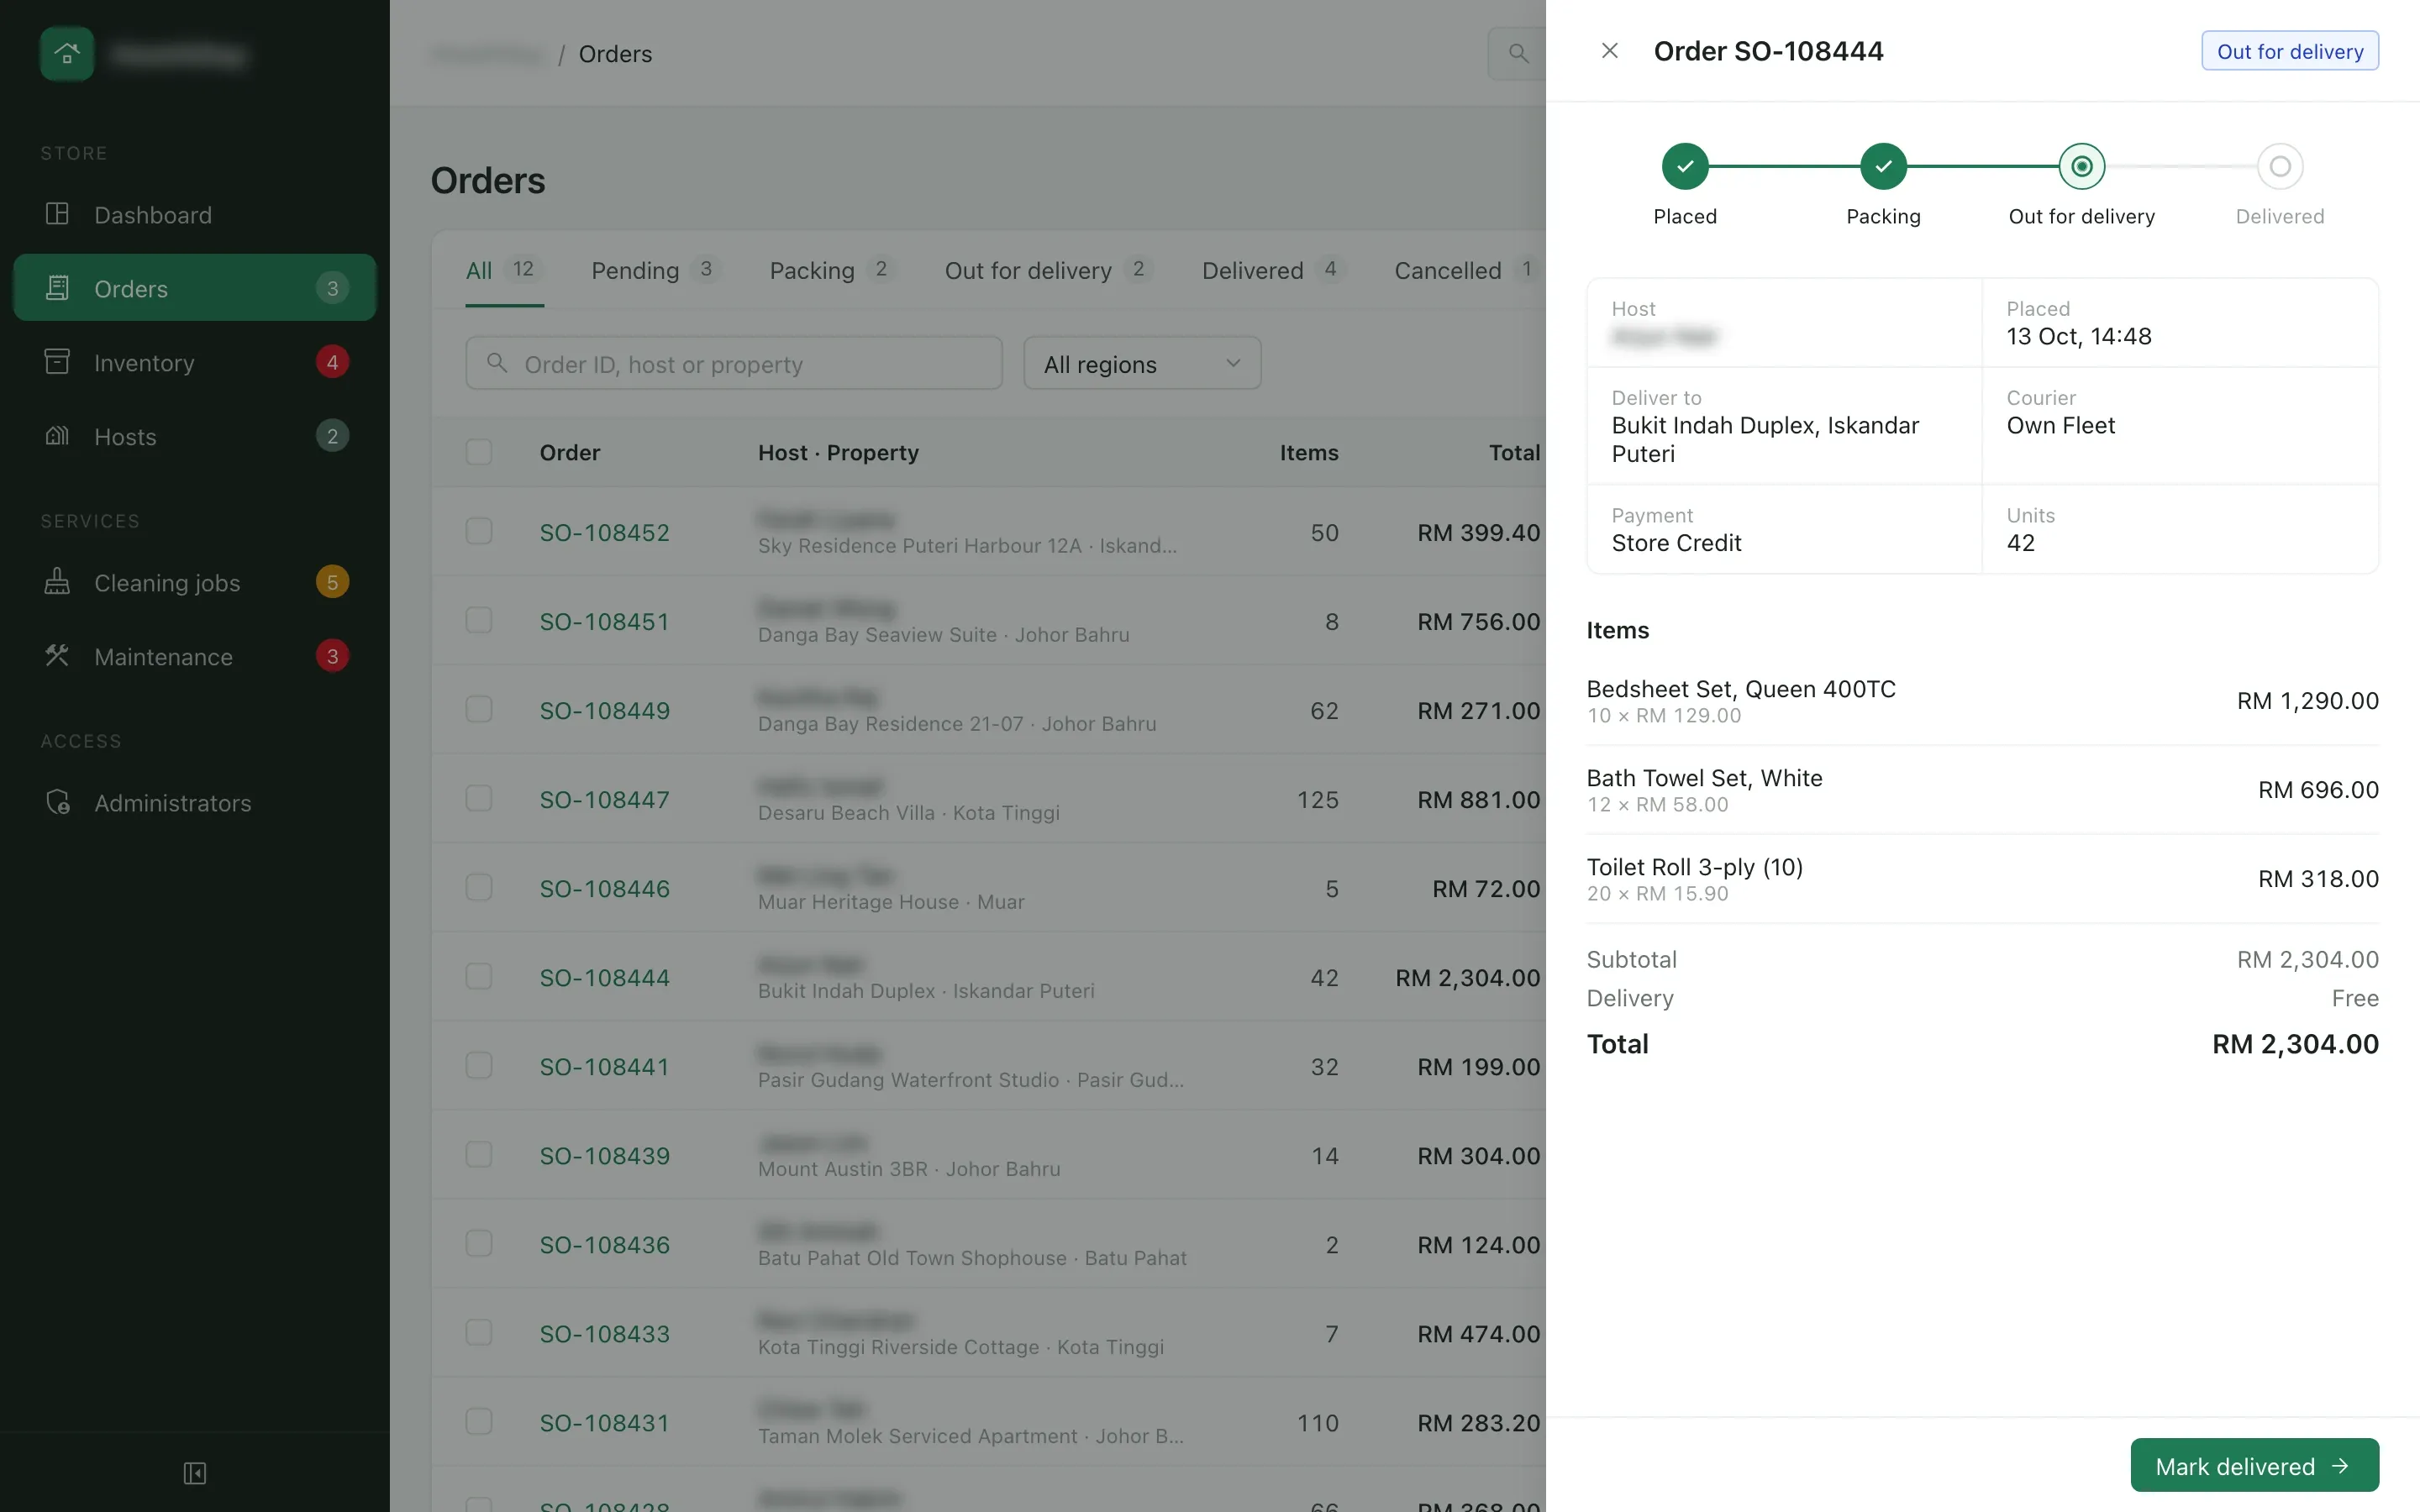This screenshot has width=2420, height=1512.
Task: Select checkbox for order SO-108433
Action: tap(479, 1332)
